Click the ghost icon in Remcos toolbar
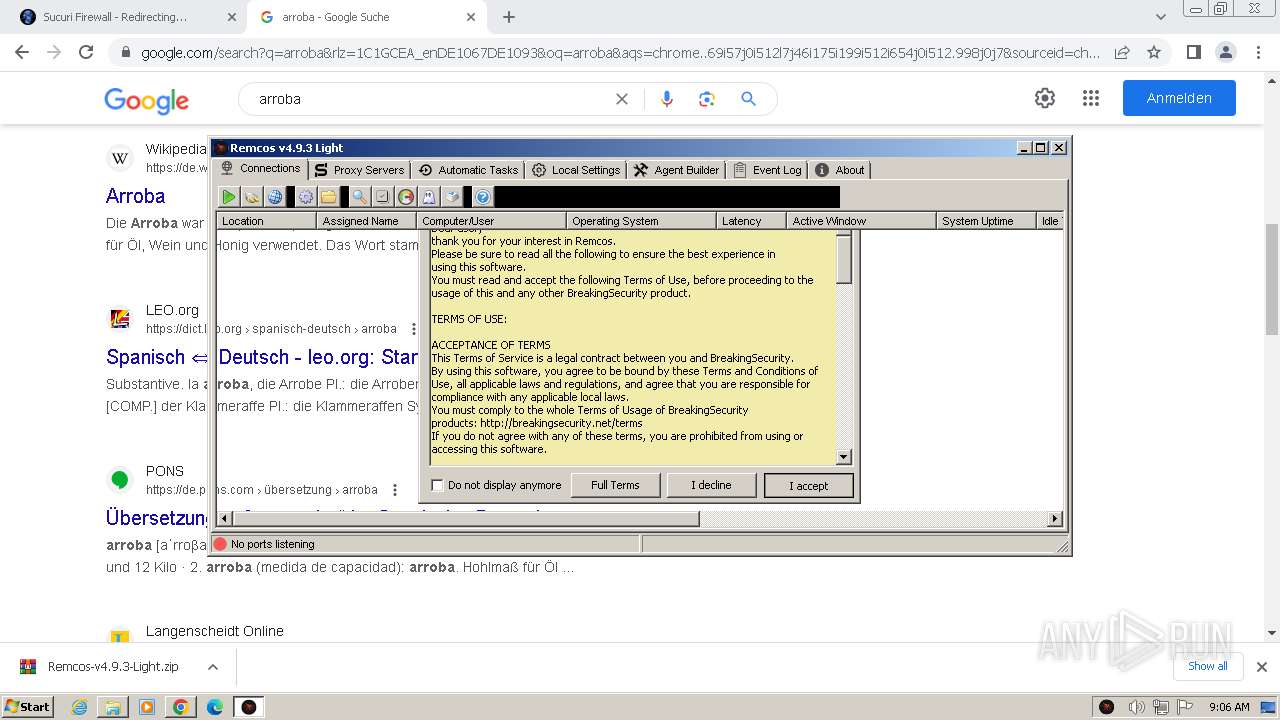Screen dimensions: 1280x720 click(x=429, y=197)
